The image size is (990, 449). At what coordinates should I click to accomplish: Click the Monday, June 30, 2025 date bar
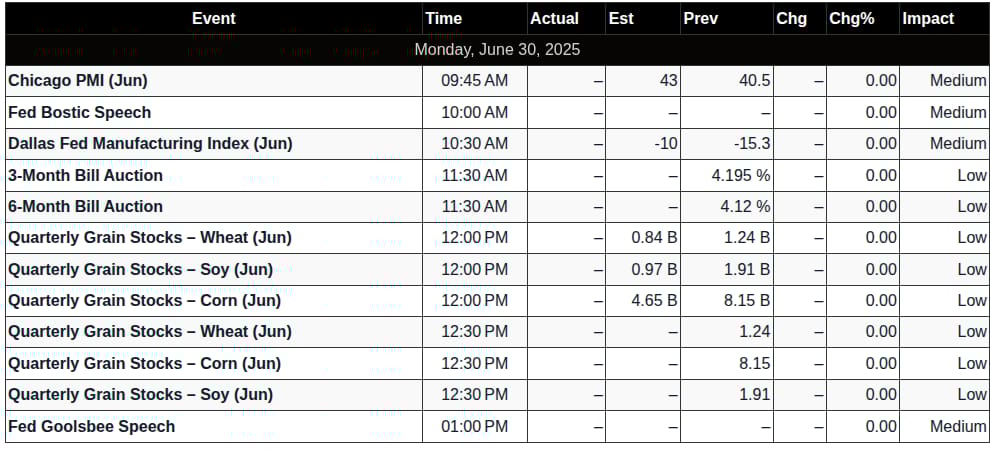pyautogui.click(x=496, y=50)
